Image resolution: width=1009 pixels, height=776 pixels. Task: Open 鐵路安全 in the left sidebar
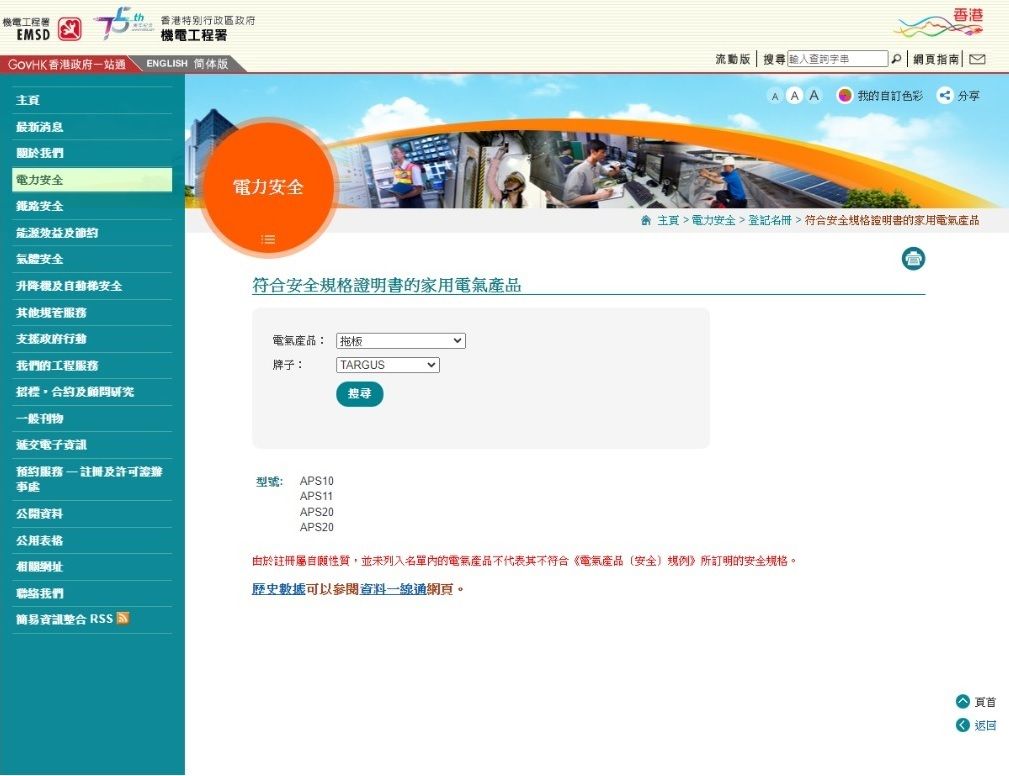click(x=40, y=206)
